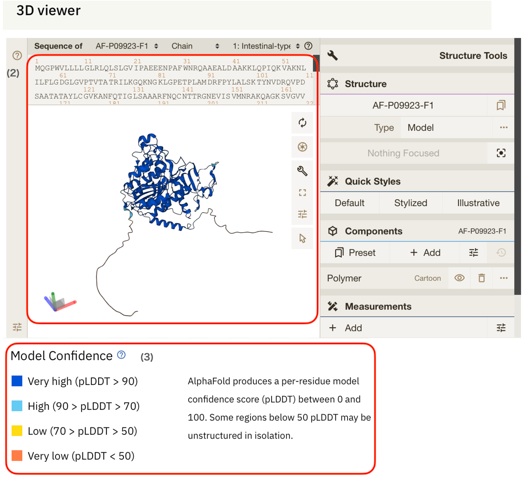Click the focus target icon beside Nothing Focused
The width and height of the screenshot is (530, 485).
click(x=501, y=153)
